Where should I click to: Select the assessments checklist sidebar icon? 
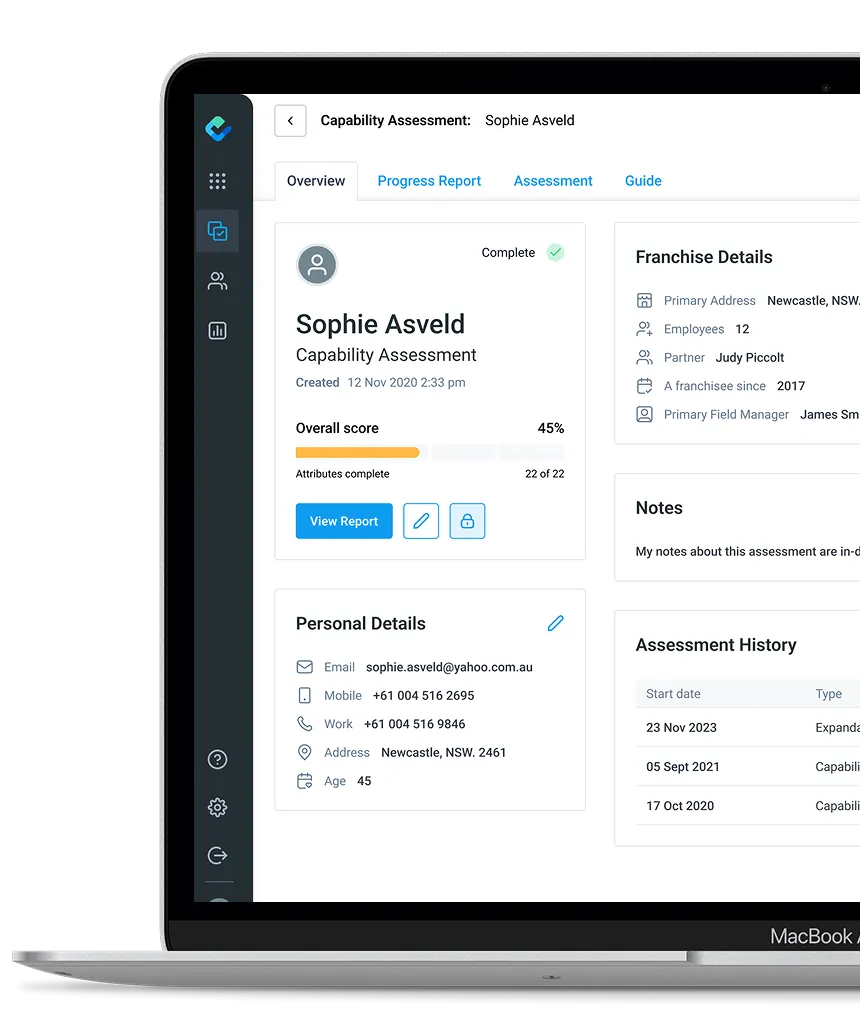click(217, 231)
